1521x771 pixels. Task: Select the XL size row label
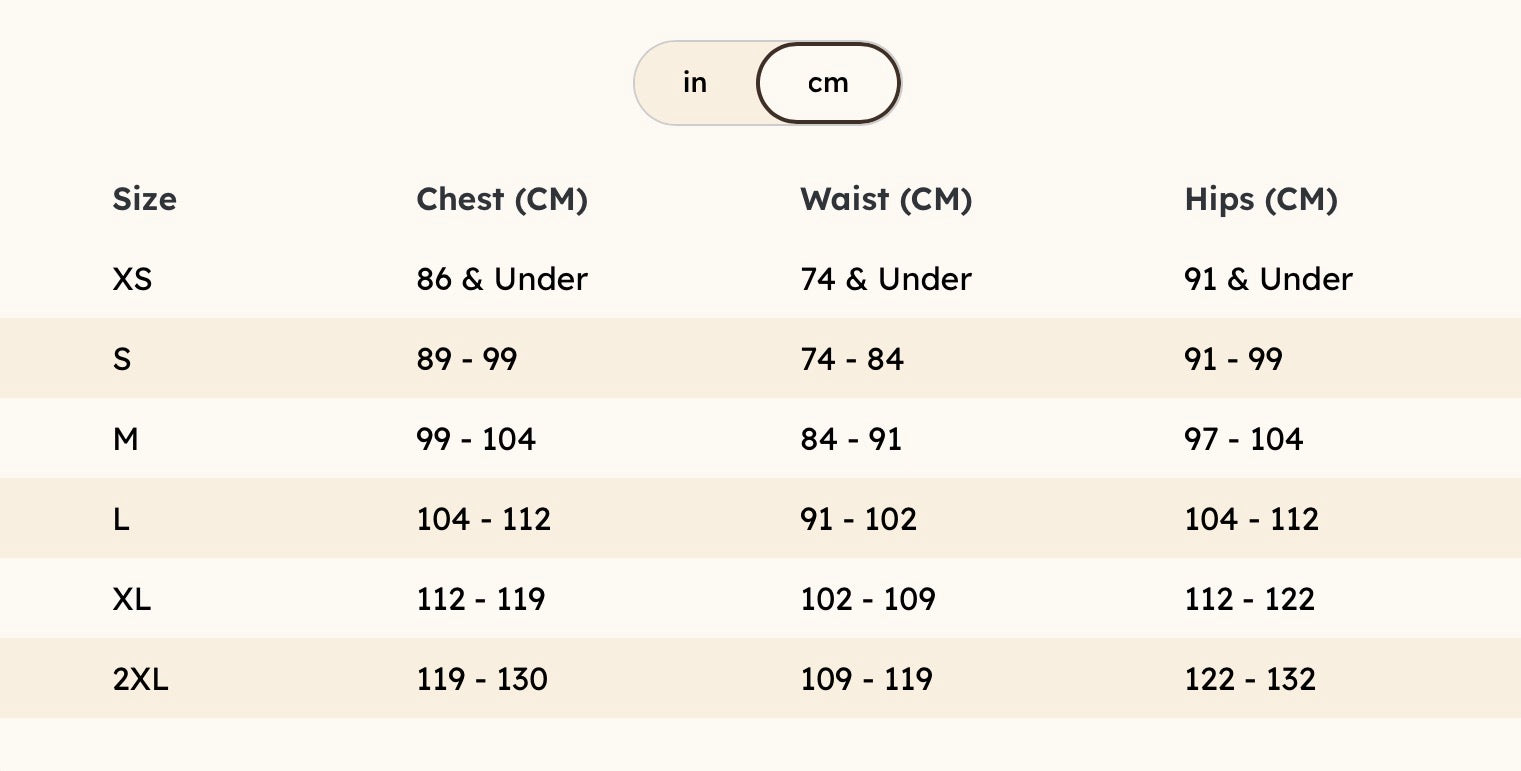click(131, 599)
